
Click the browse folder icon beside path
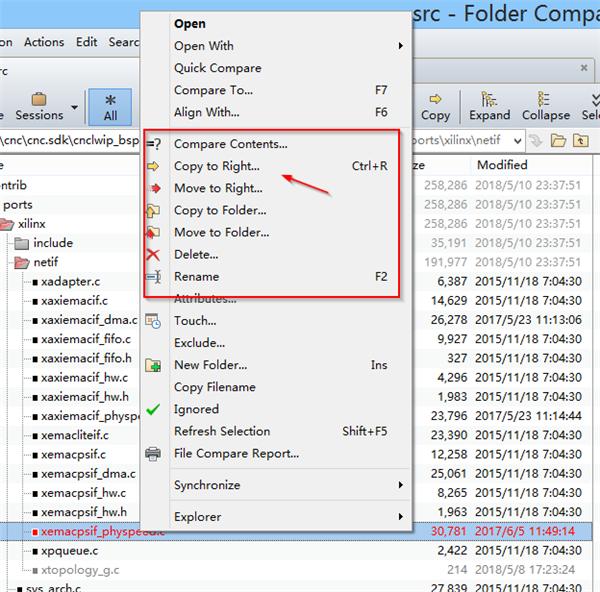point(558,141)
